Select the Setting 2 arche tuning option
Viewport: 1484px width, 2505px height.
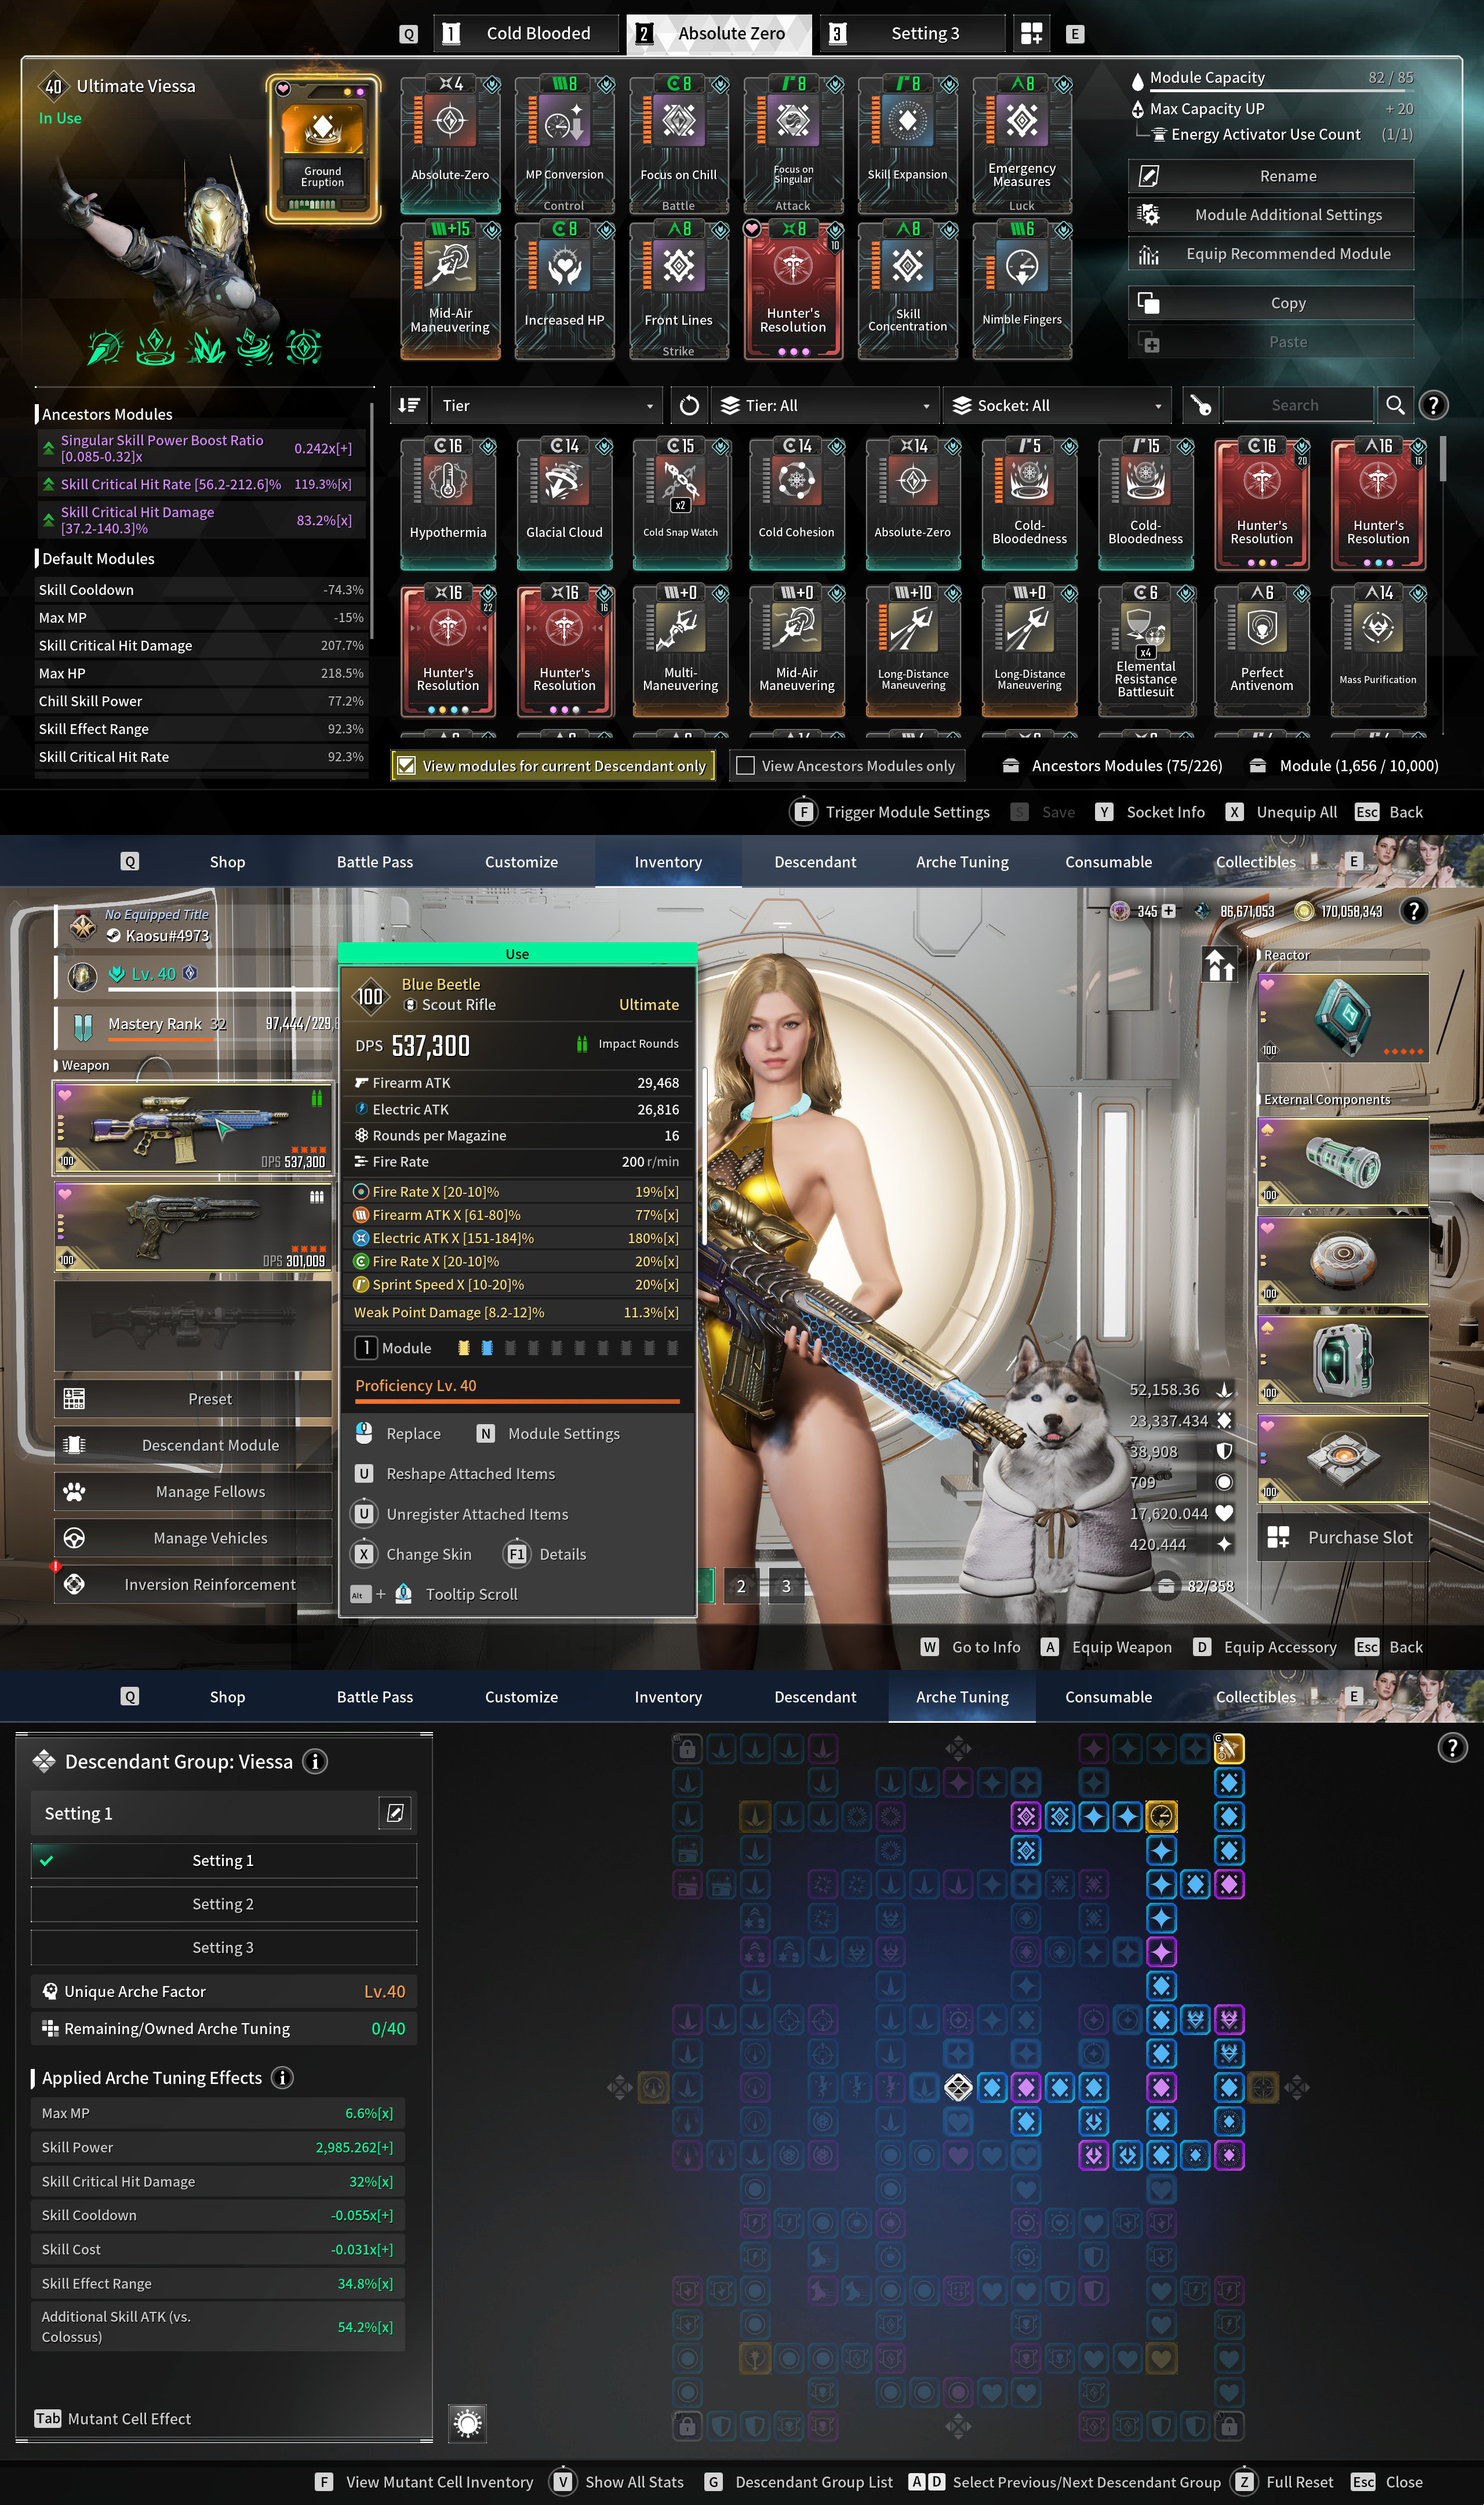click(223, 1904)
